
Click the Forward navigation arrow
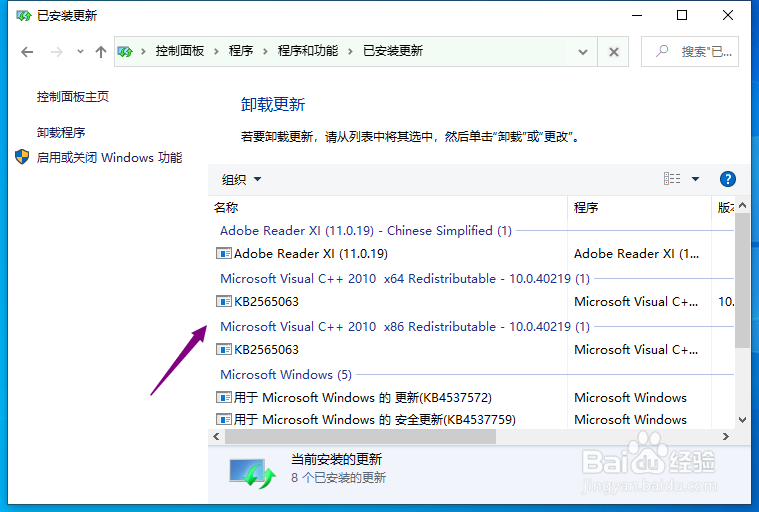[x=57, y=52]
